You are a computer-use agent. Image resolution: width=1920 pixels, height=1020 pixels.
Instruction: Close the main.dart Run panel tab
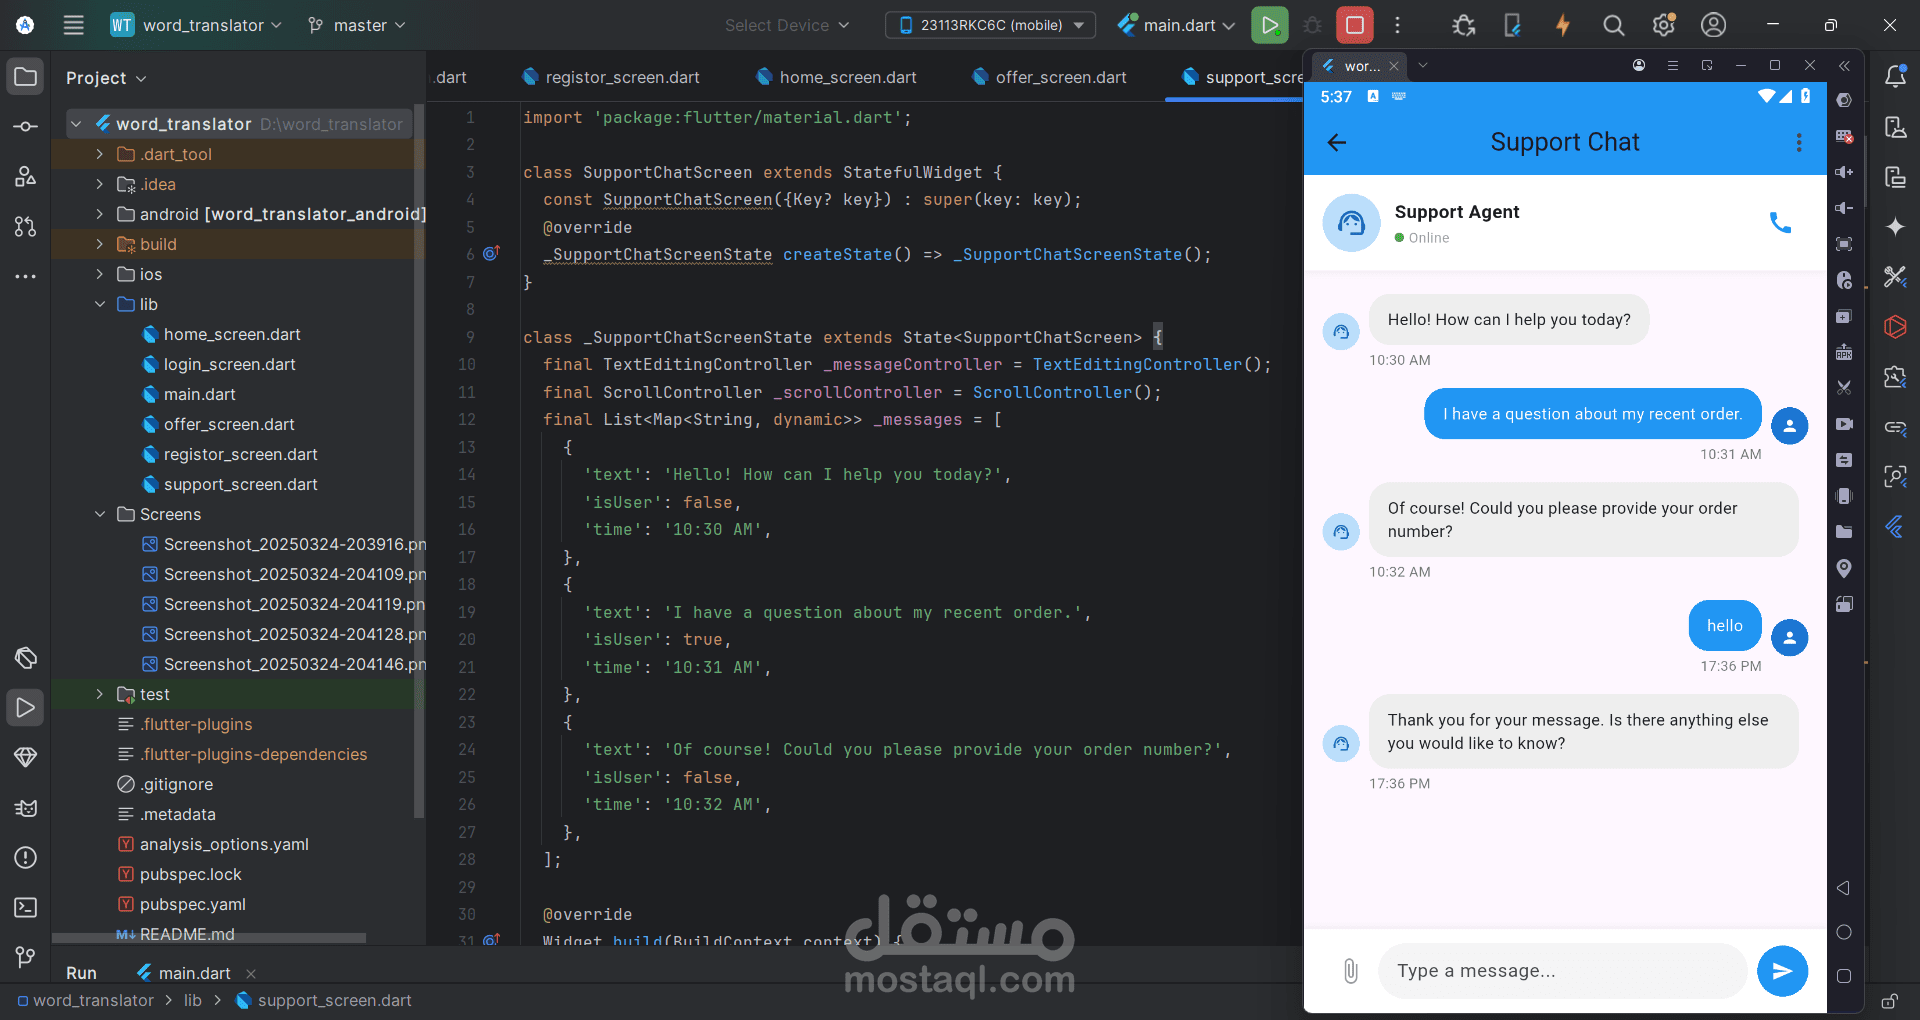coord(251,974)
